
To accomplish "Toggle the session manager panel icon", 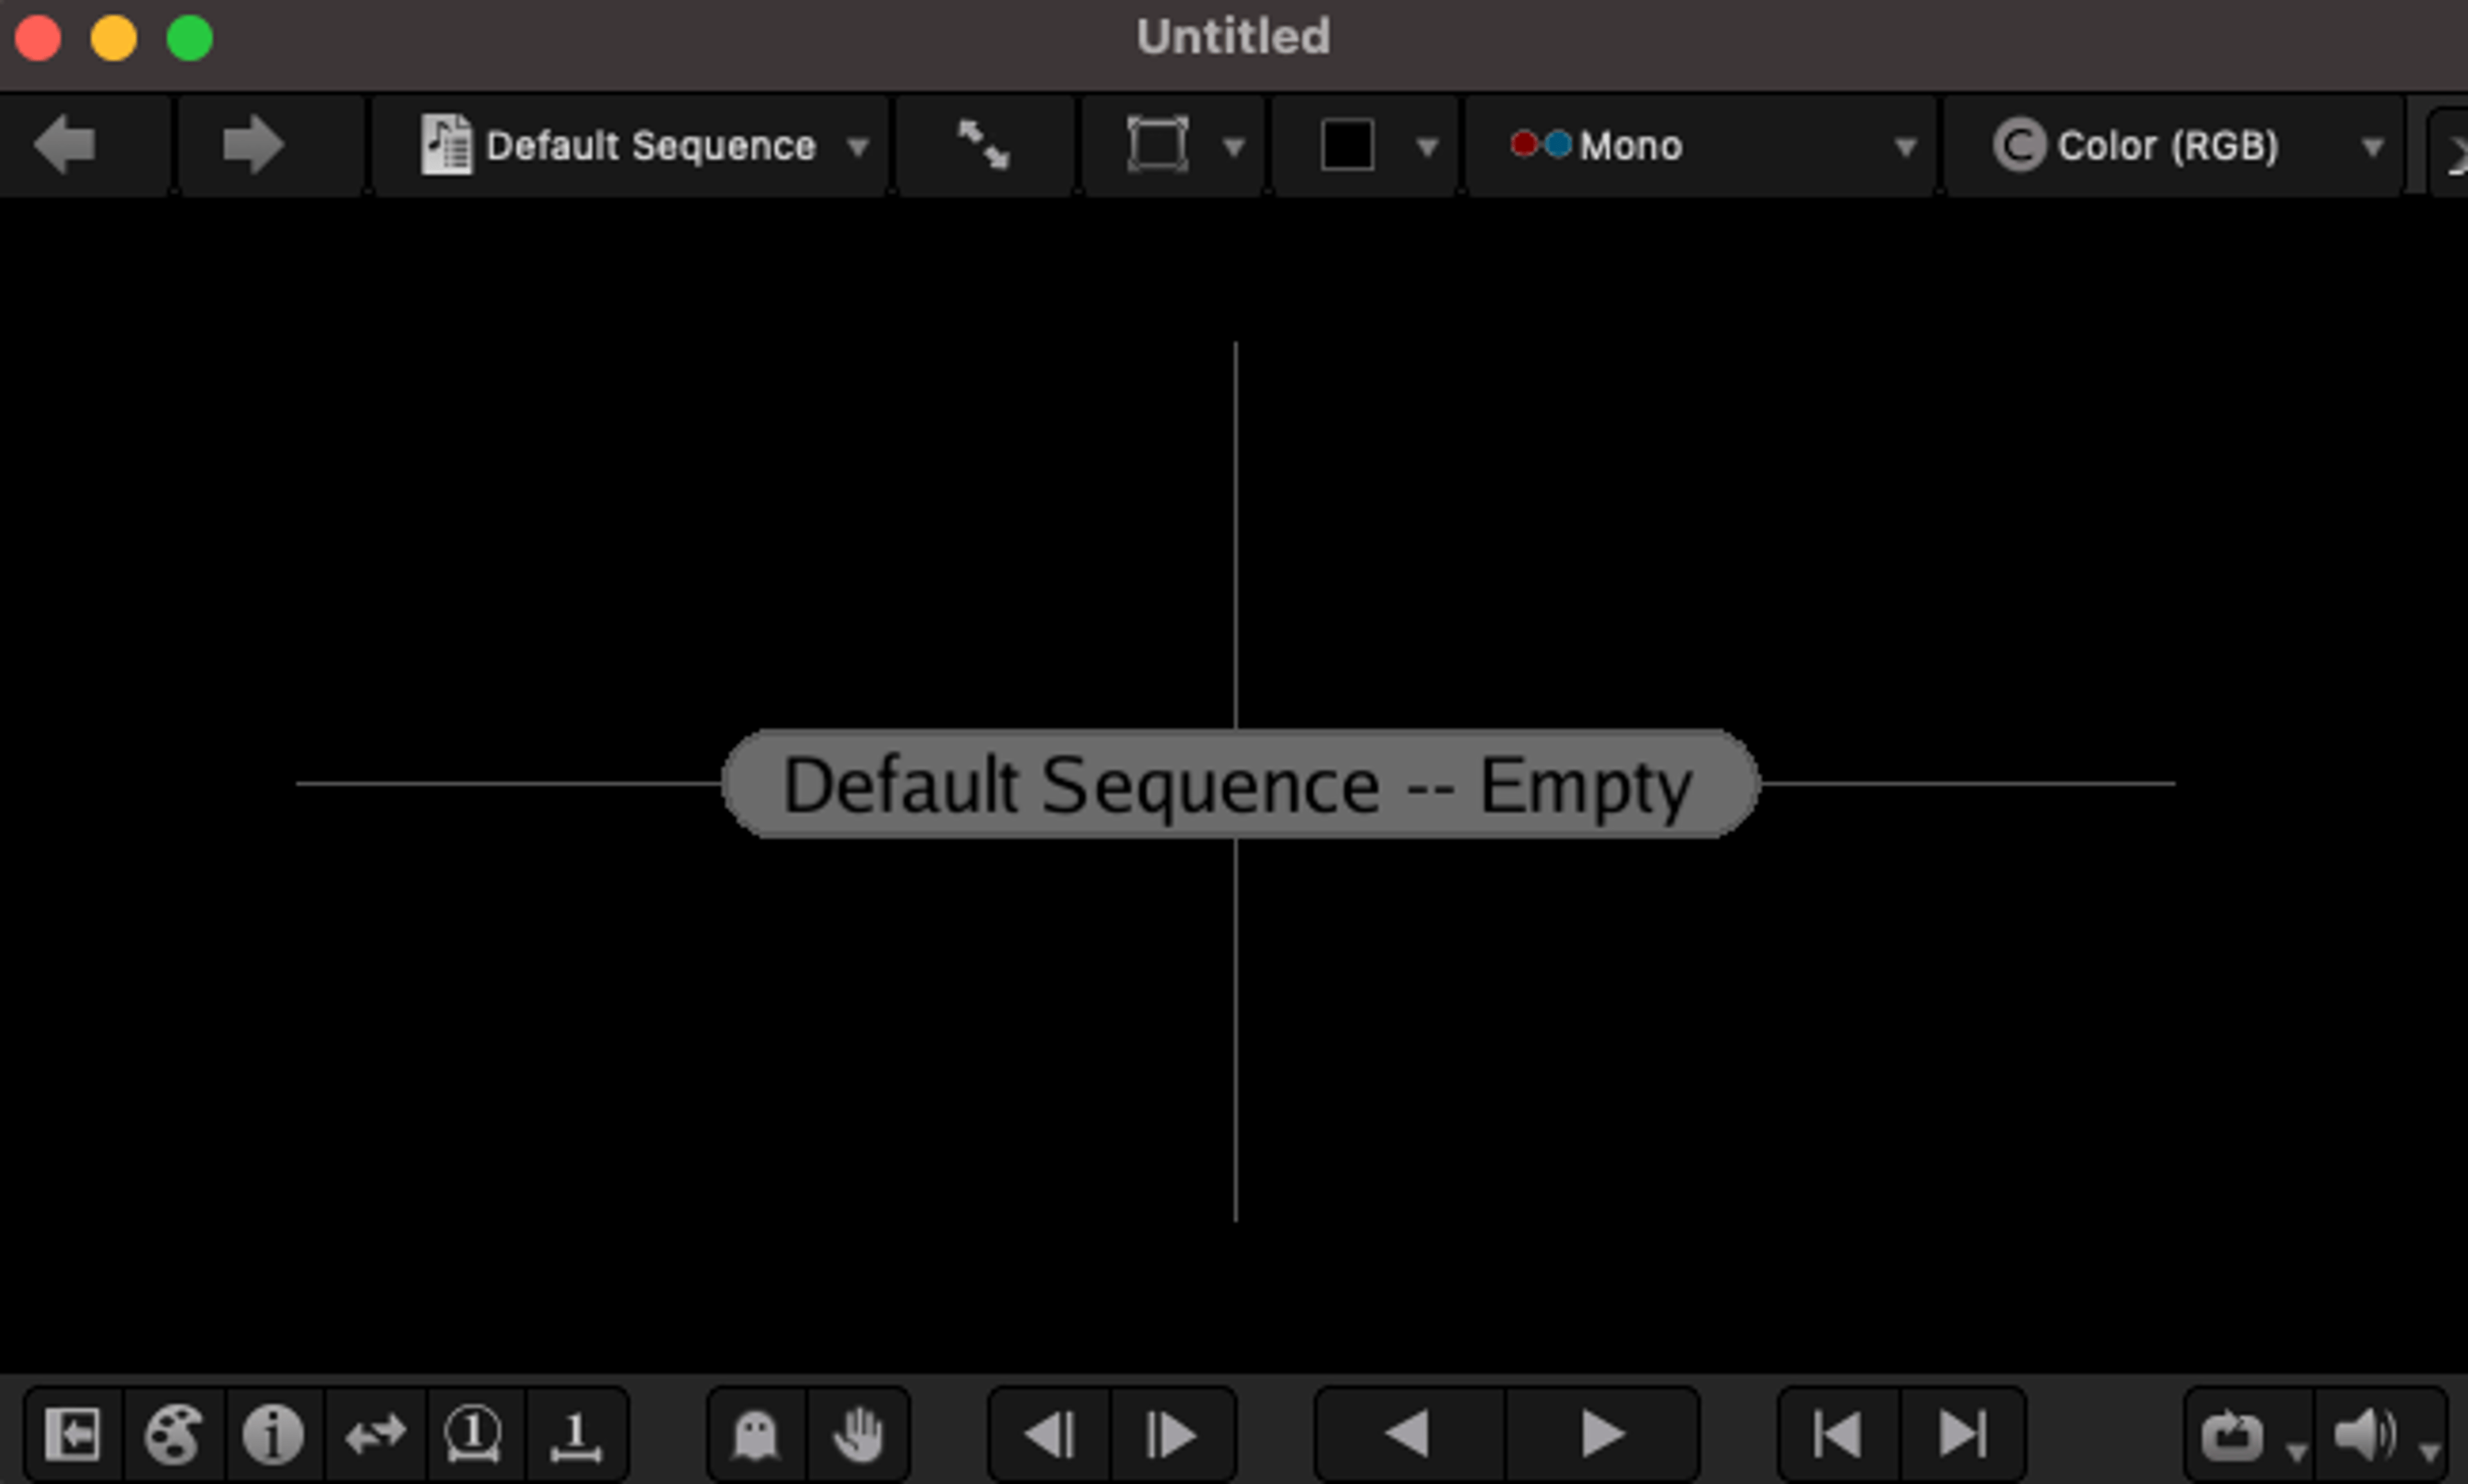I will click(72, 1435).
